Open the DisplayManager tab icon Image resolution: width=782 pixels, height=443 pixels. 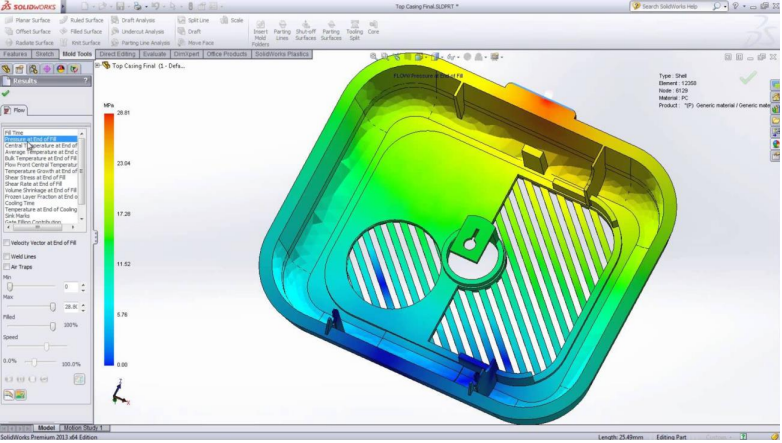61,69
